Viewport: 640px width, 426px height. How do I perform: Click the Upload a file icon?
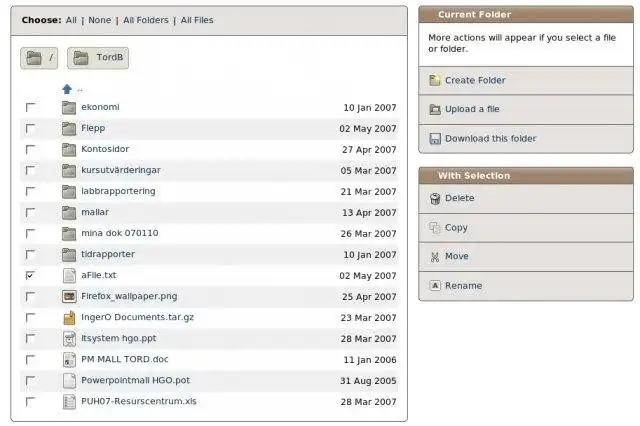435,110
